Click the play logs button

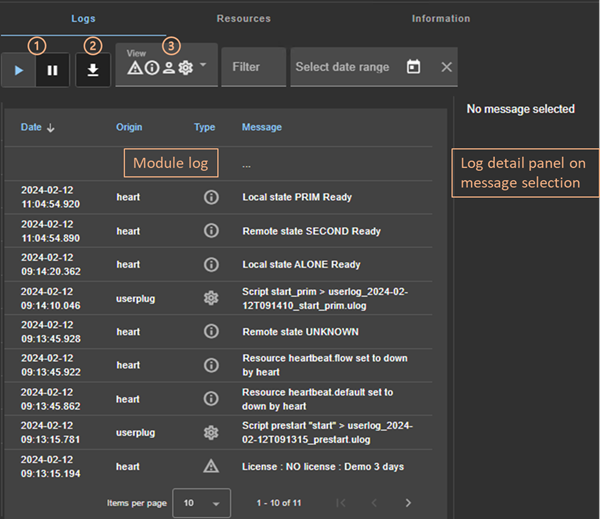[x=19, y=71]
